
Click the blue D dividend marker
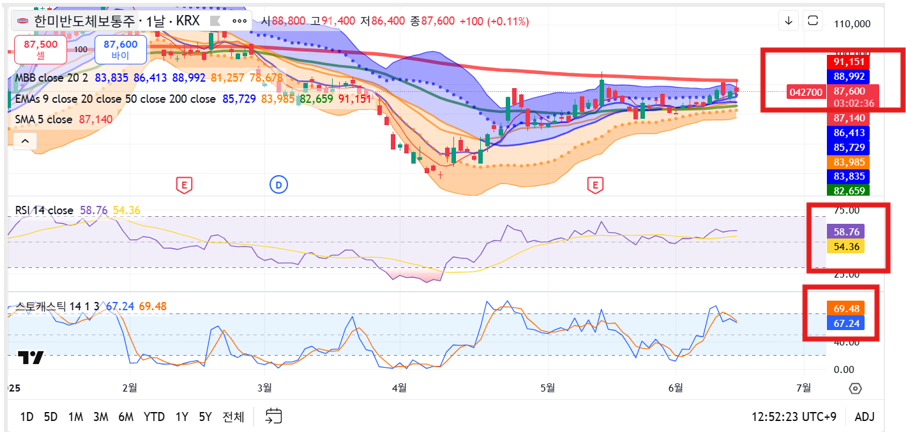coord(279,185)
